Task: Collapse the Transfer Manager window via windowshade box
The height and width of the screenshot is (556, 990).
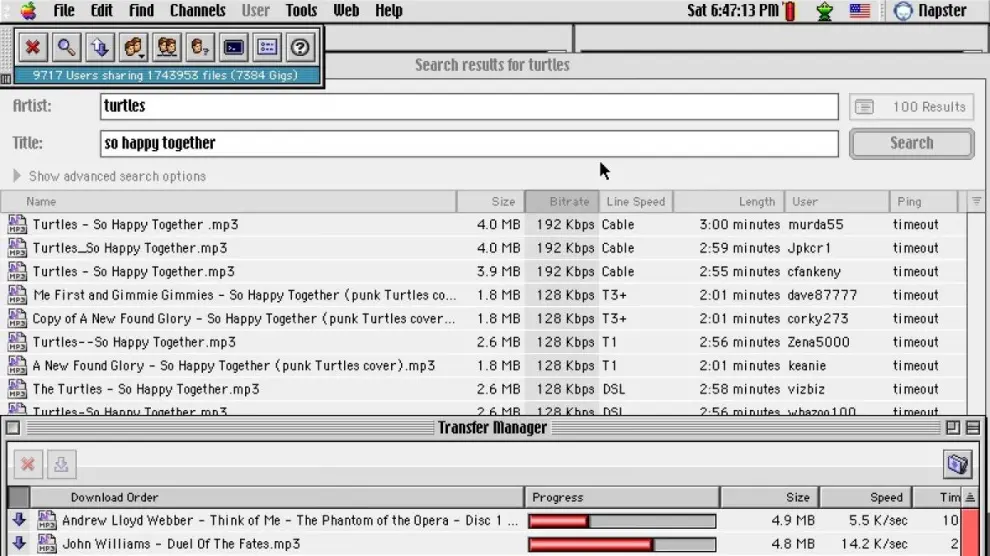Action: (972, 428)
